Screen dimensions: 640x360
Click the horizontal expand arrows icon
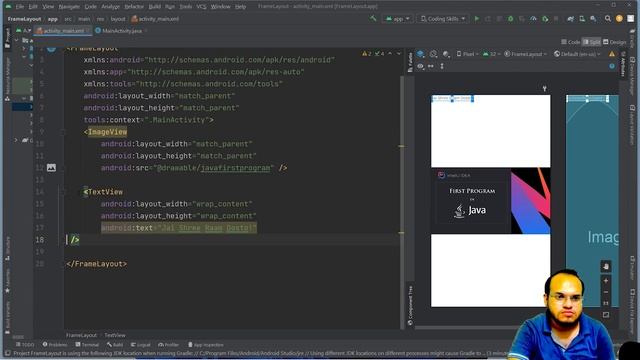pos(431,66)
